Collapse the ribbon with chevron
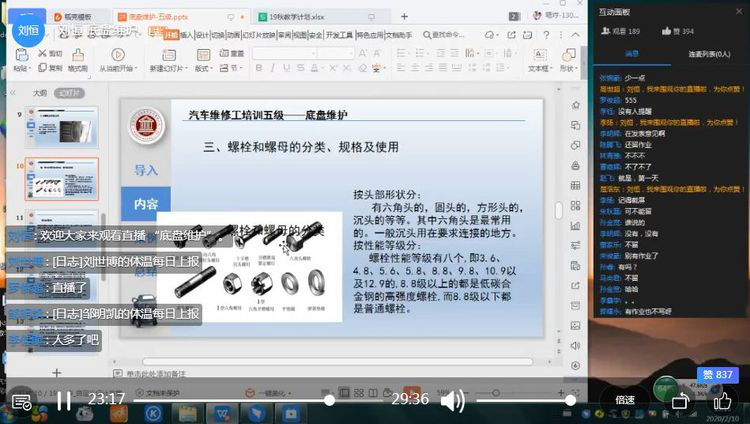Viewport: 750px width, 424px height. click(x=575, y=35)
